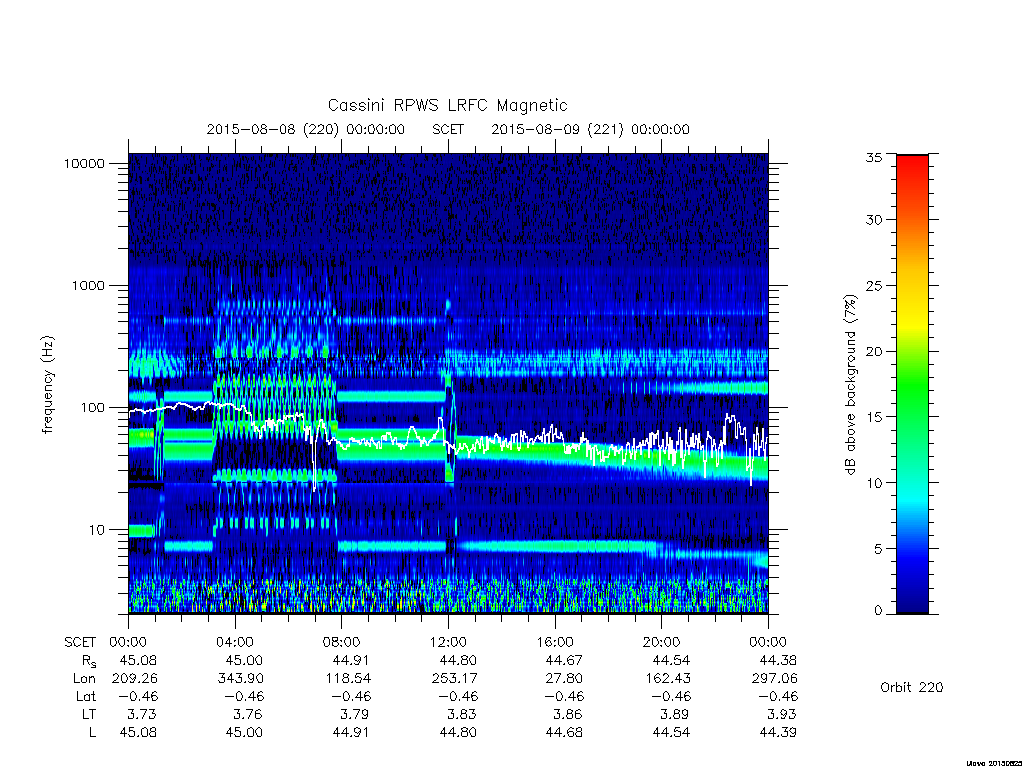Click the "100" frequency axis tick label

pos(91,408)
